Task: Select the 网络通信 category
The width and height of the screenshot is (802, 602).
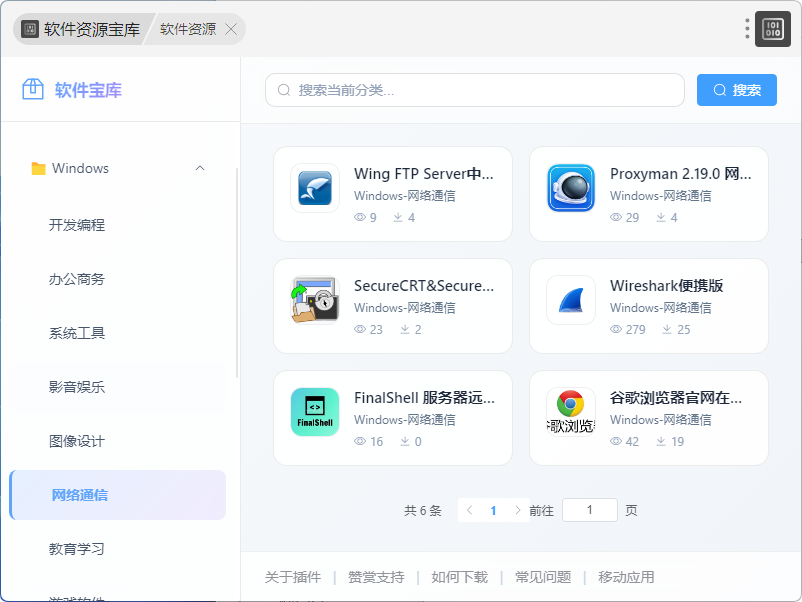Action: point(118,495)
